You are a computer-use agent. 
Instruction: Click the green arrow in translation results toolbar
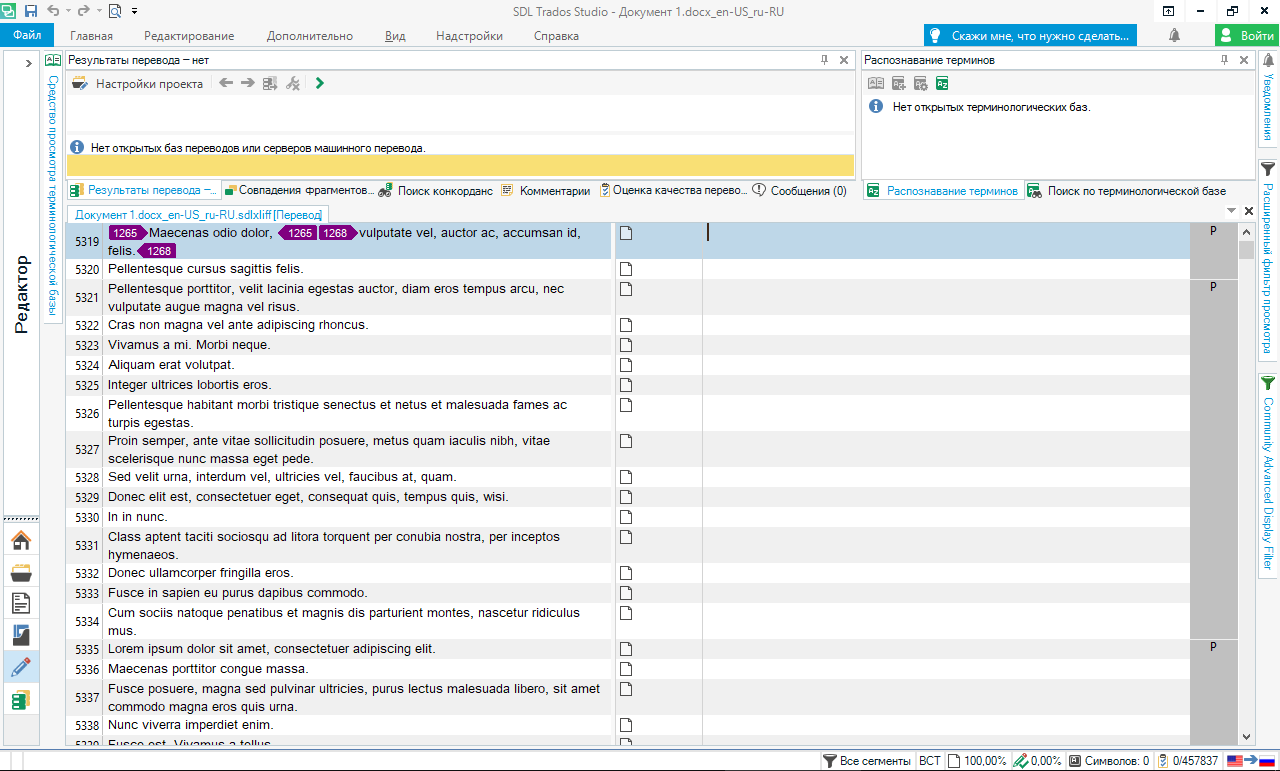319,84
